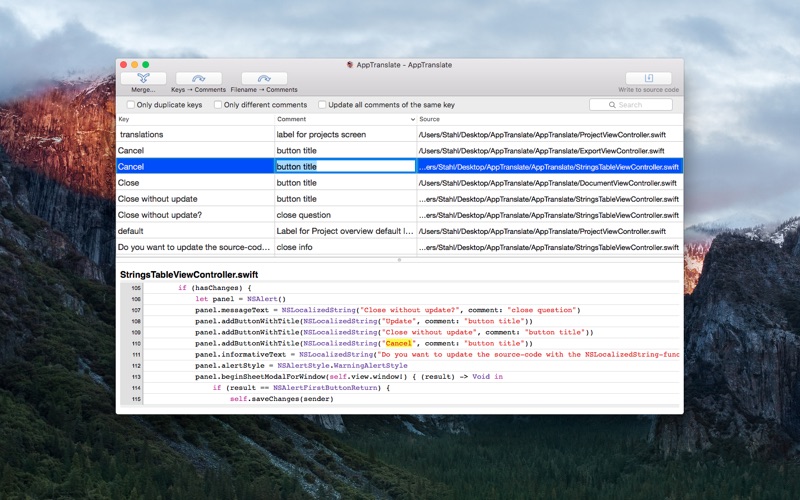The height and width of the screenshot is (500, 800).
Task: Click 'let panel = NSAlert()' code line
Action: coord(240,299)
